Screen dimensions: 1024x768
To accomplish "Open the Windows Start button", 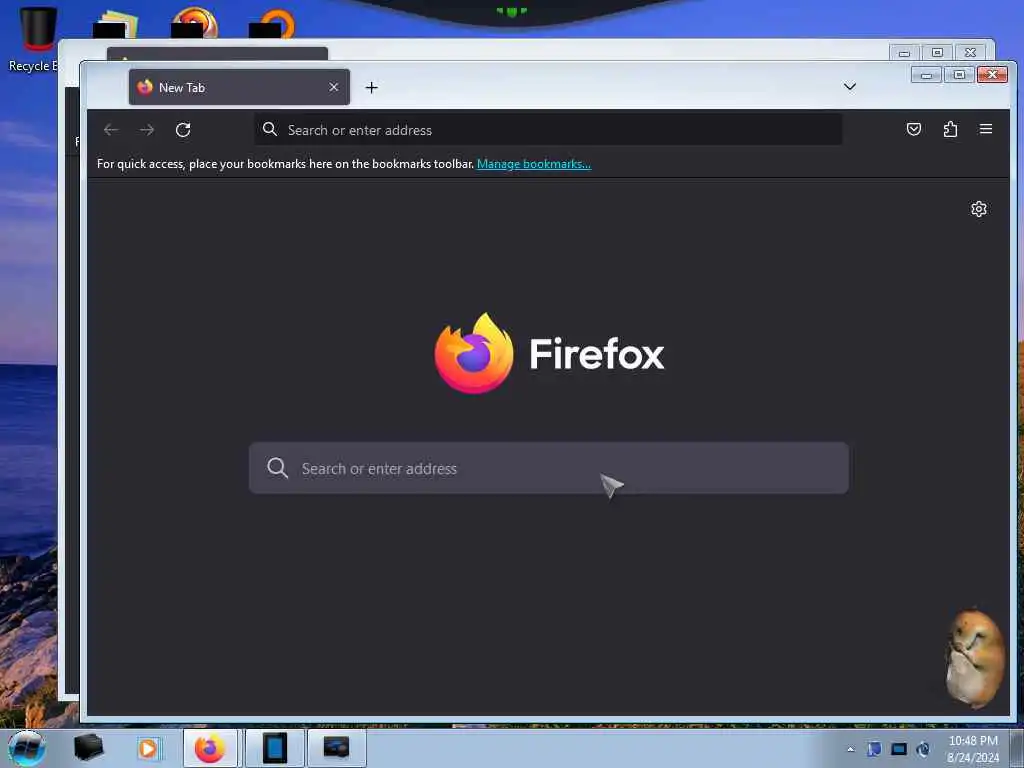I will pyautogui.click(x=27, y=748).
